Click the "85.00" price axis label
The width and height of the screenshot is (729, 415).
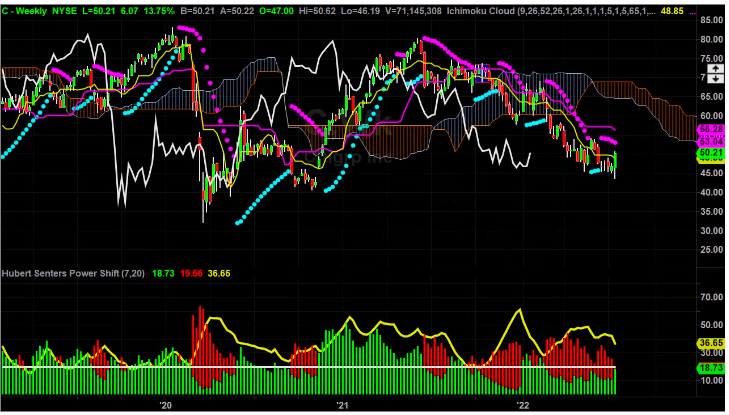[711, 20]
